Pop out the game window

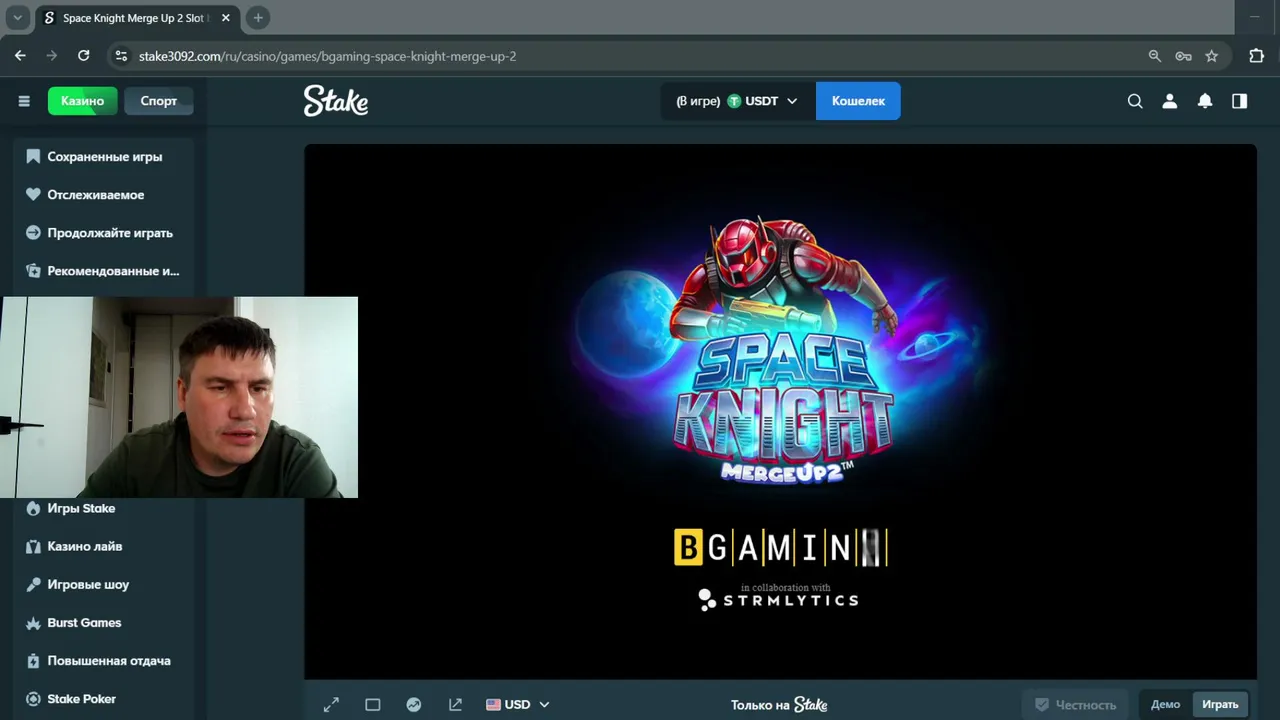[x=456, y=705]
